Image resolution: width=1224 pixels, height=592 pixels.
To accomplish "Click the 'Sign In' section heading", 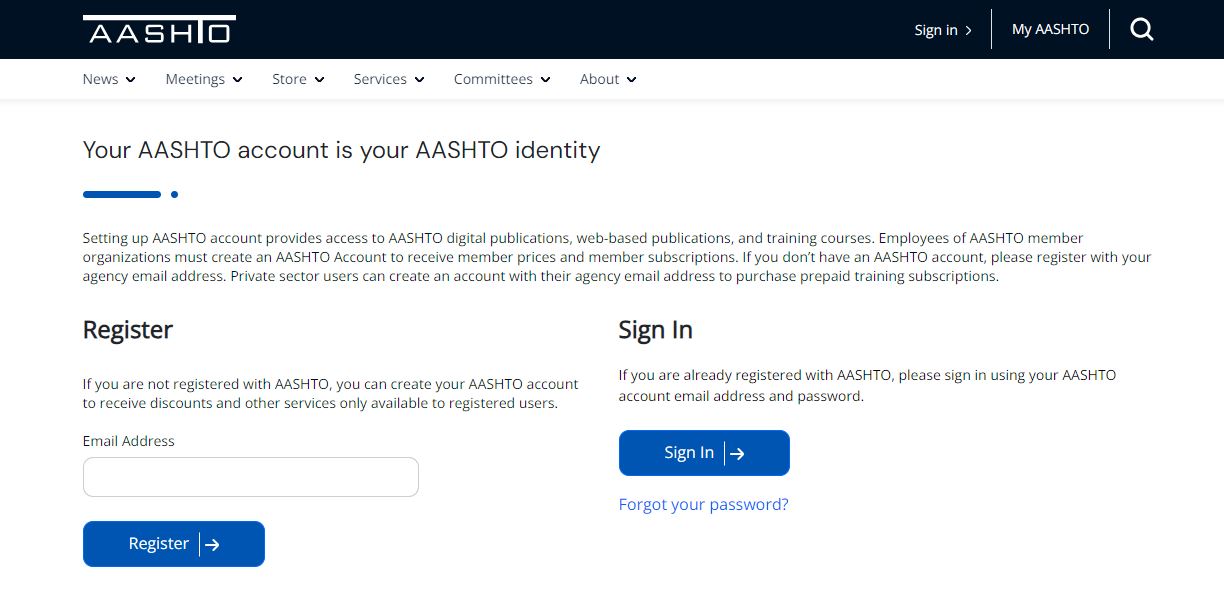I will click(656, 330).
